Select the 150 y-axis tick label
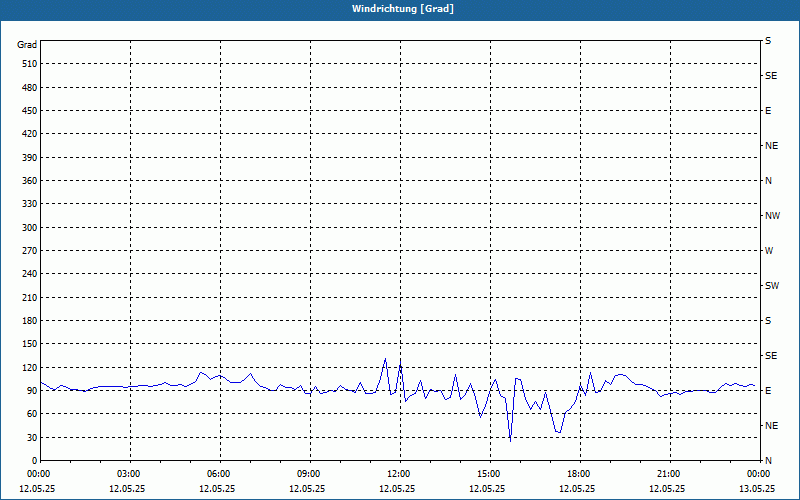 (30, 343)
